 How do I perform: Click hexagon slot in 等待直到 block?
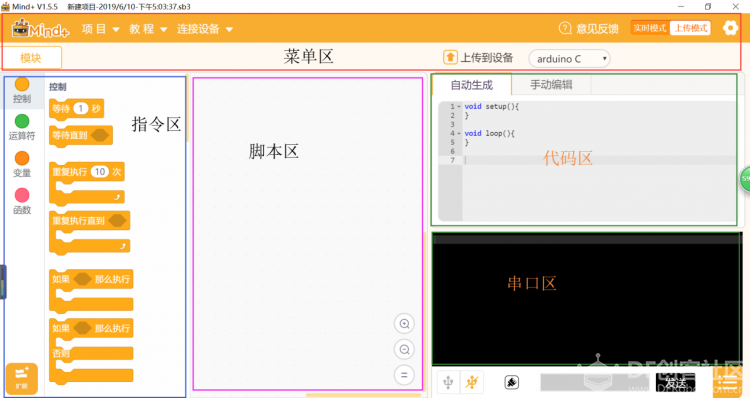[x=100, y=135]
